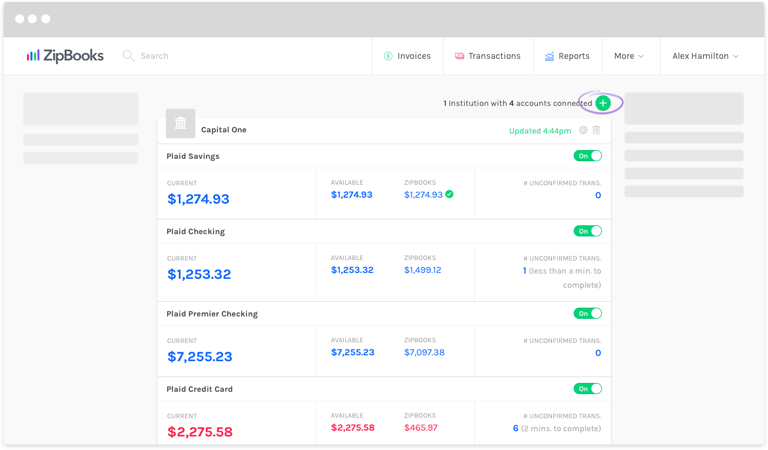Click Plaid Savings available $1,274.93

click(x=352, y=194)
